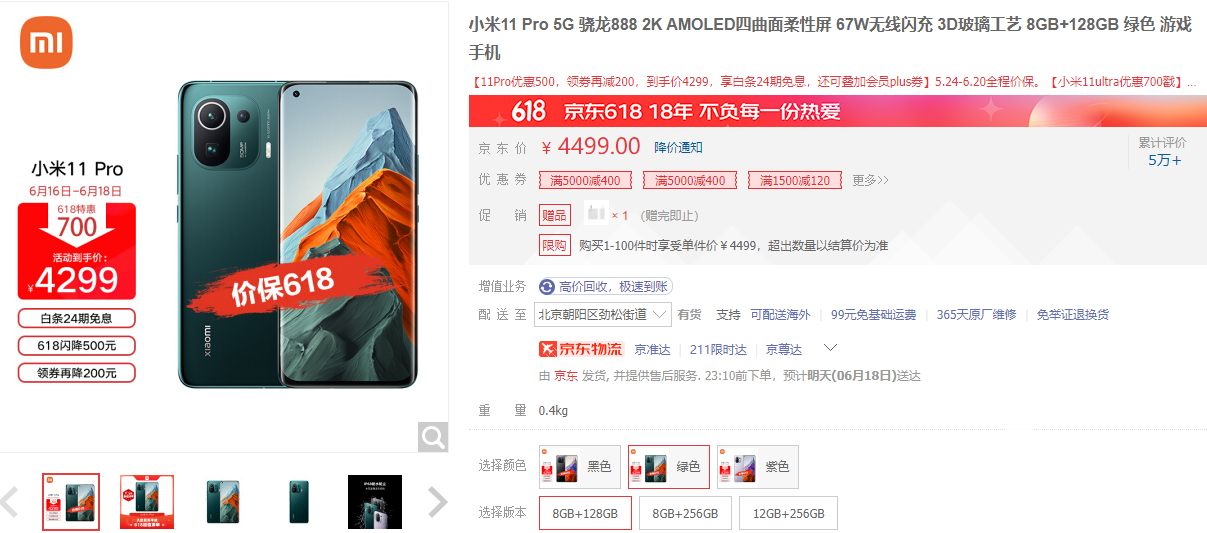Open the delivery address dropdown 北京朝阳区劲松街道
The height and width of the screenshot is (533, 1207).
(x=602, y=314)
